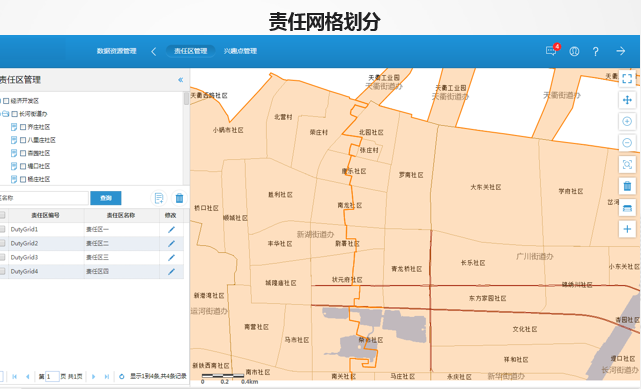Open the 数据资源管理 menu
The image size is (641, 389).
(117, 51)
